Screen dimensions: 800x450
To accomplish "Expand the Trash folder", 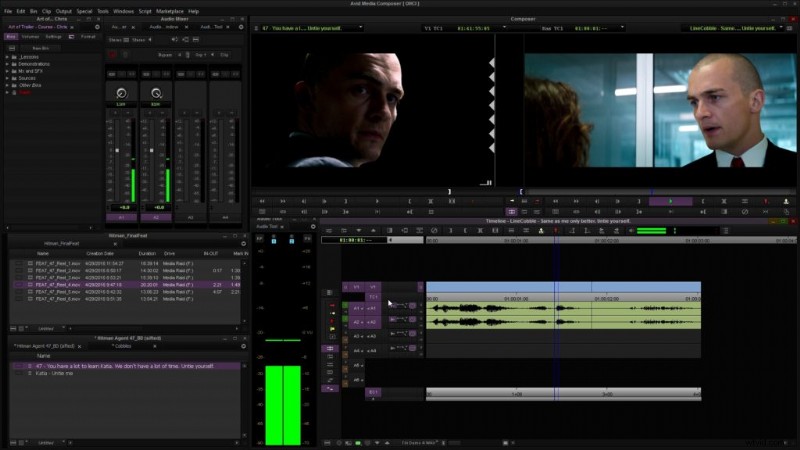I will click(7, 92).
